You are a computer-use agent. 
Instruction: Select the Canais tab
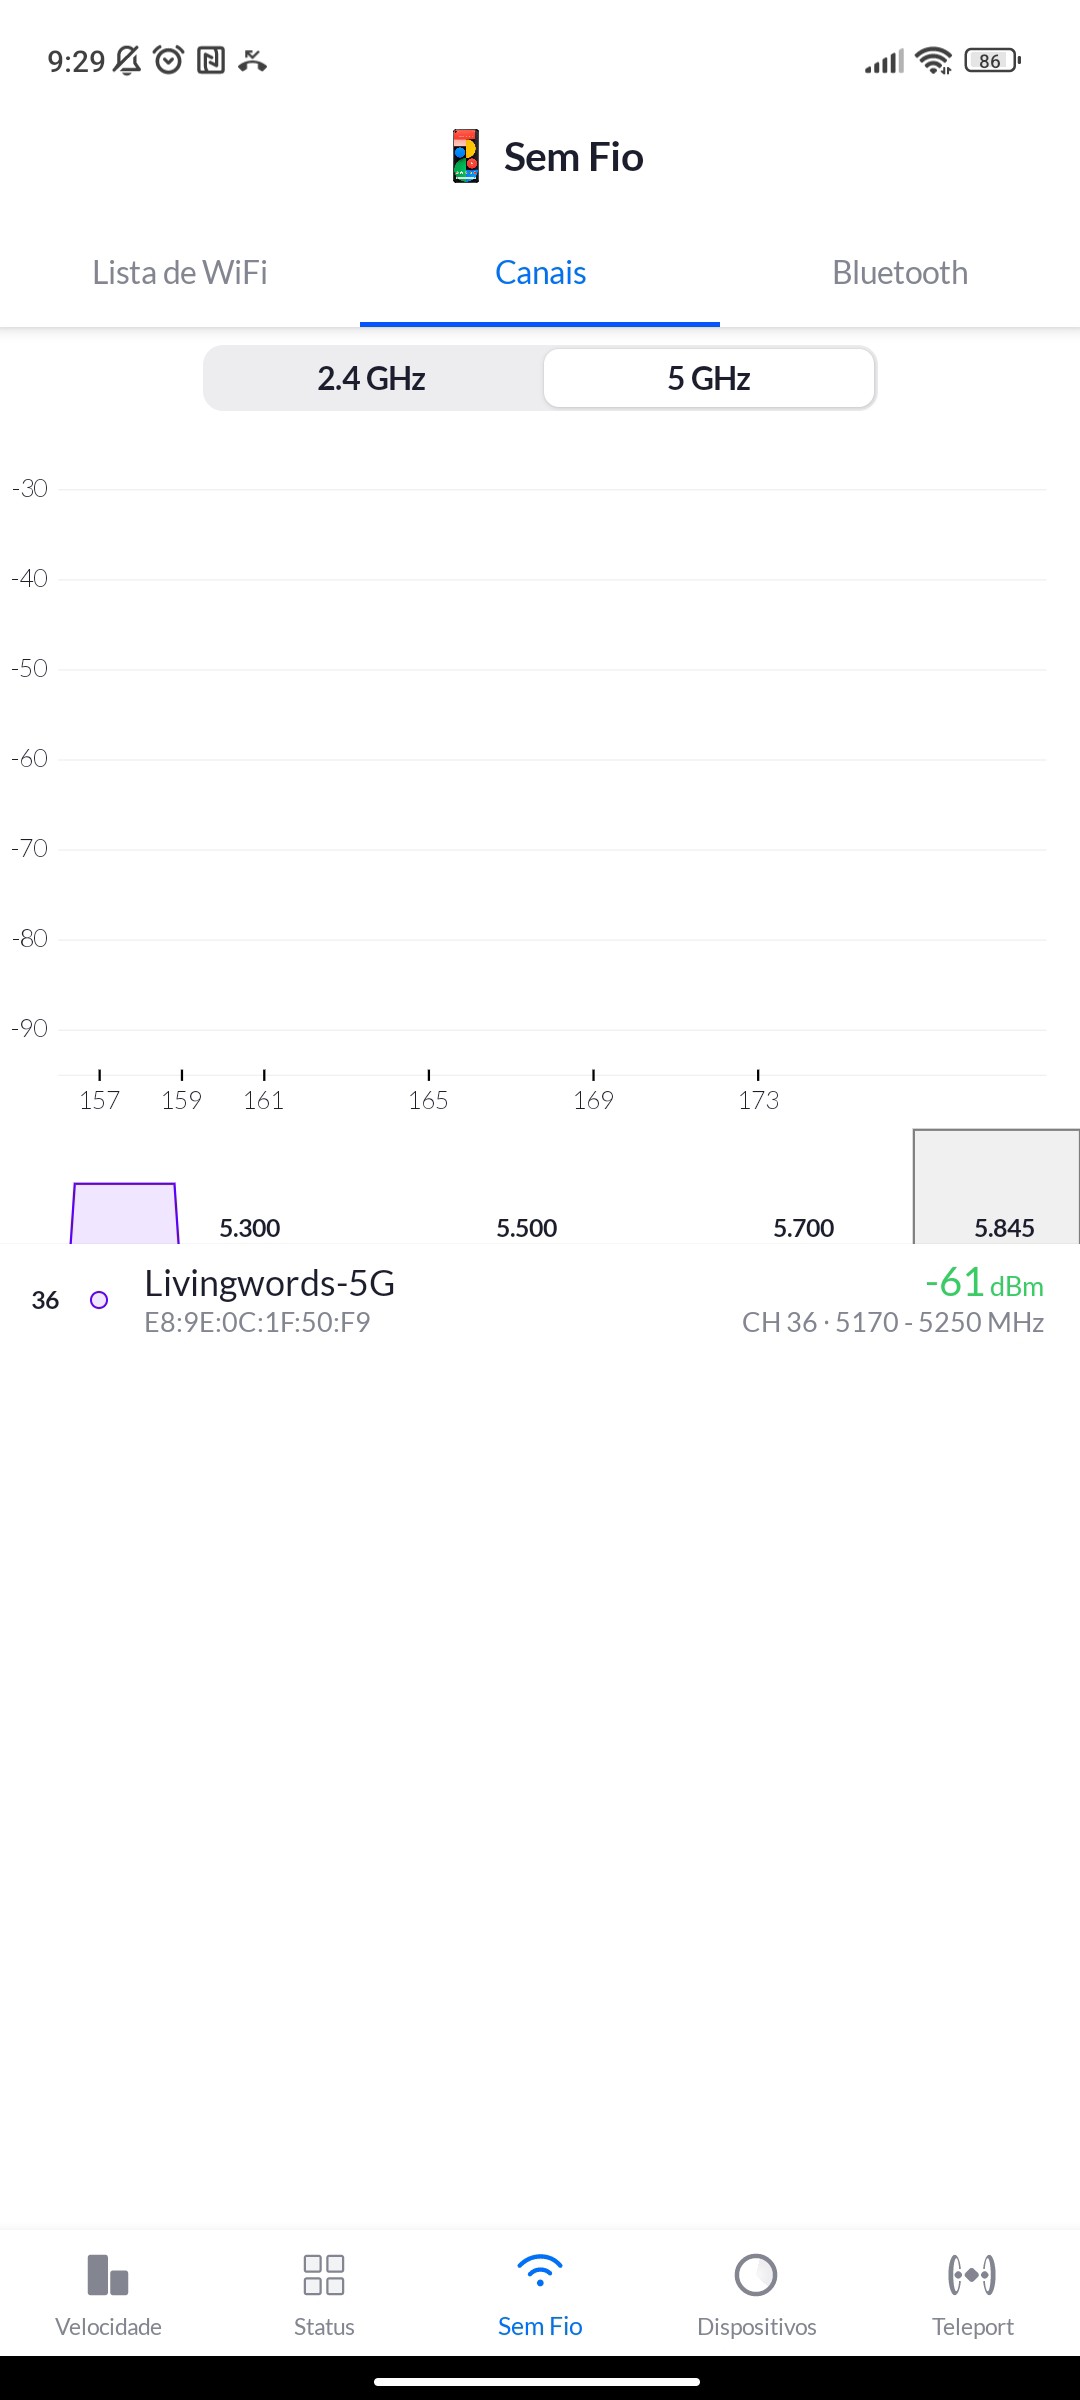click(x=540, y=273)
